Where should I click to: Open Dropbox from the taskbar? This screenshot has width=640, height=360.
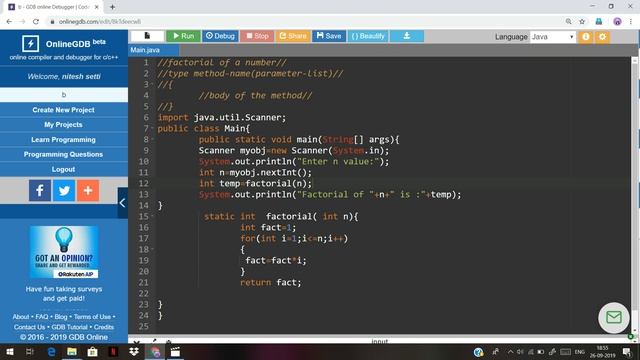point(134,351)
